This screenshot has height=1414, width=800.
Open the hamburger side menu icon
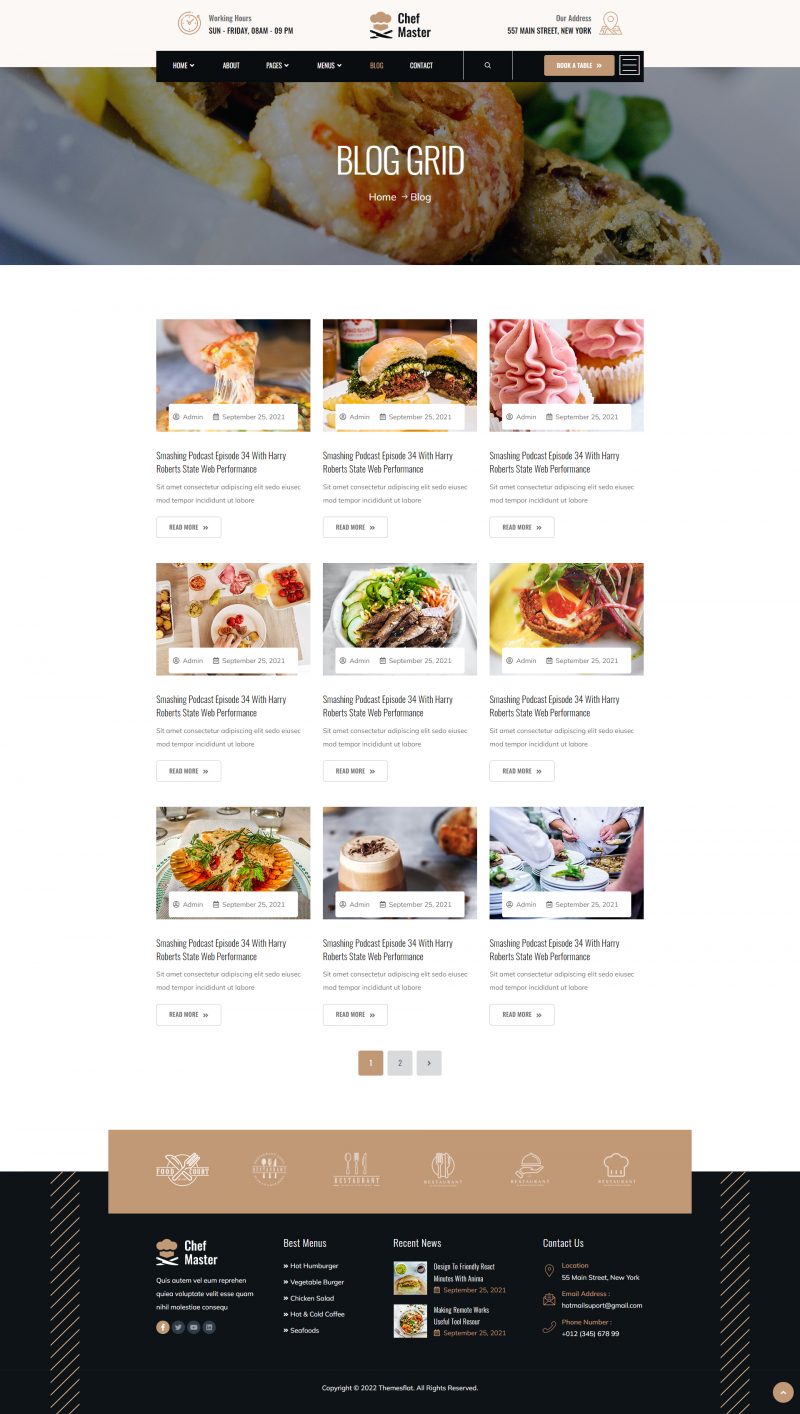[x=629, y=65]
